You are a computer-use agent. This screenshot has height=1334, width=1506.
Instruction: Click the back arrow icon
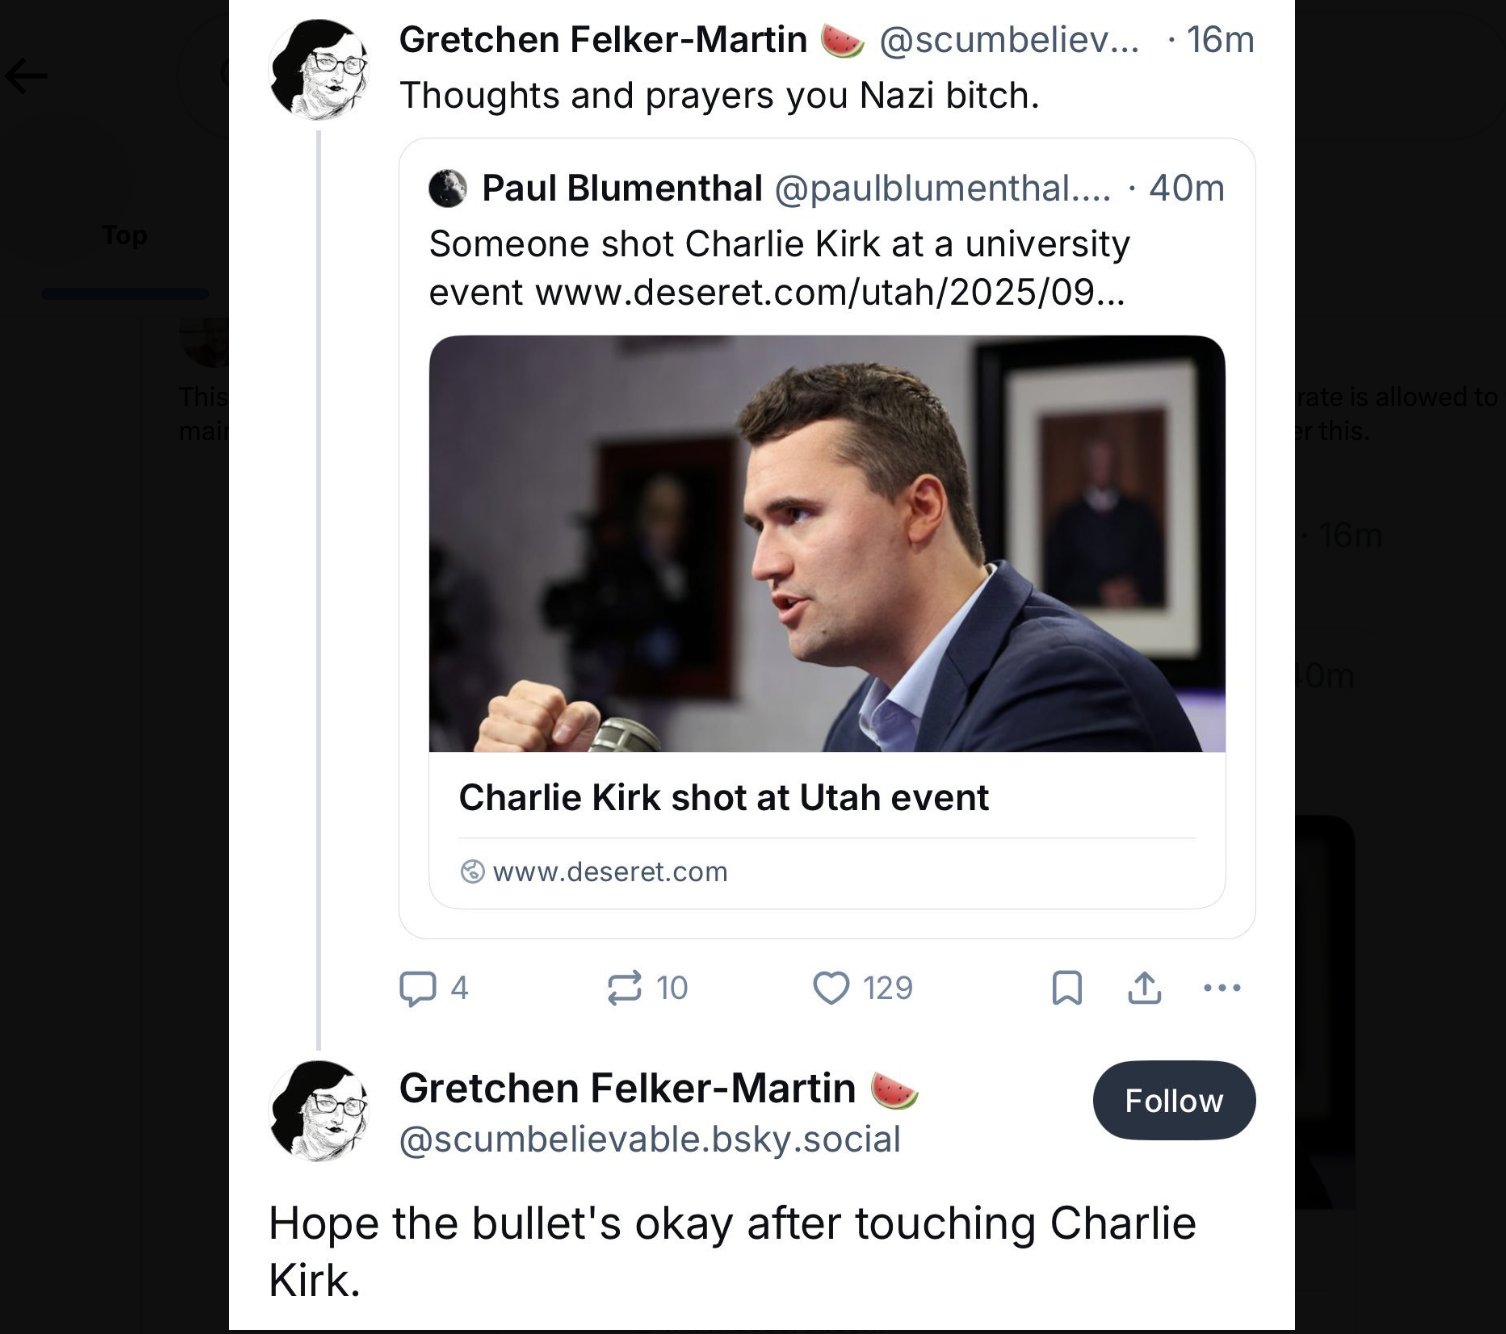coord(27,76)
